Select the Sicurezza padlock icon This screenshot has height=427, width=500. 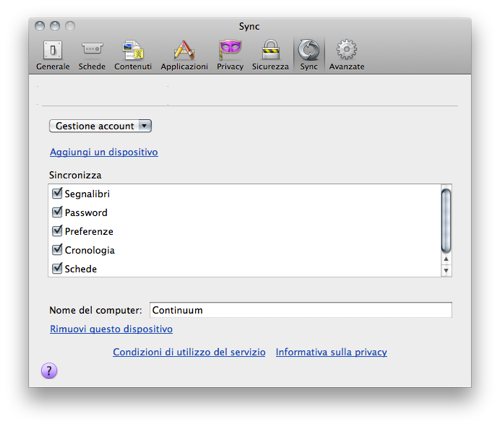[270, 50]
